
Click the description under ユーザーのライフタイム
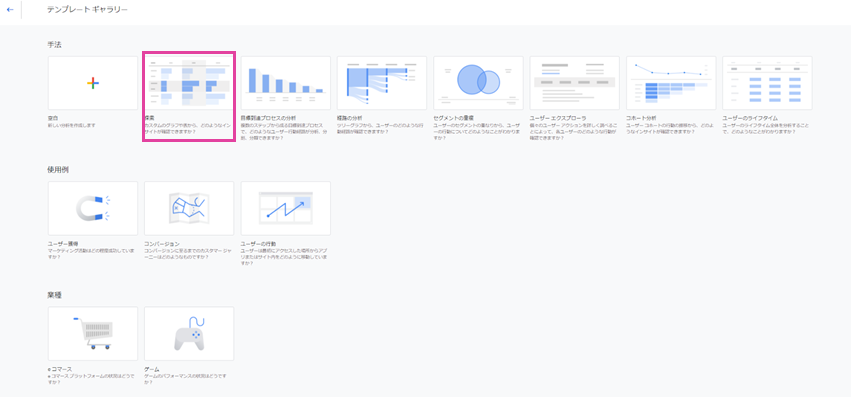[766, 128]
